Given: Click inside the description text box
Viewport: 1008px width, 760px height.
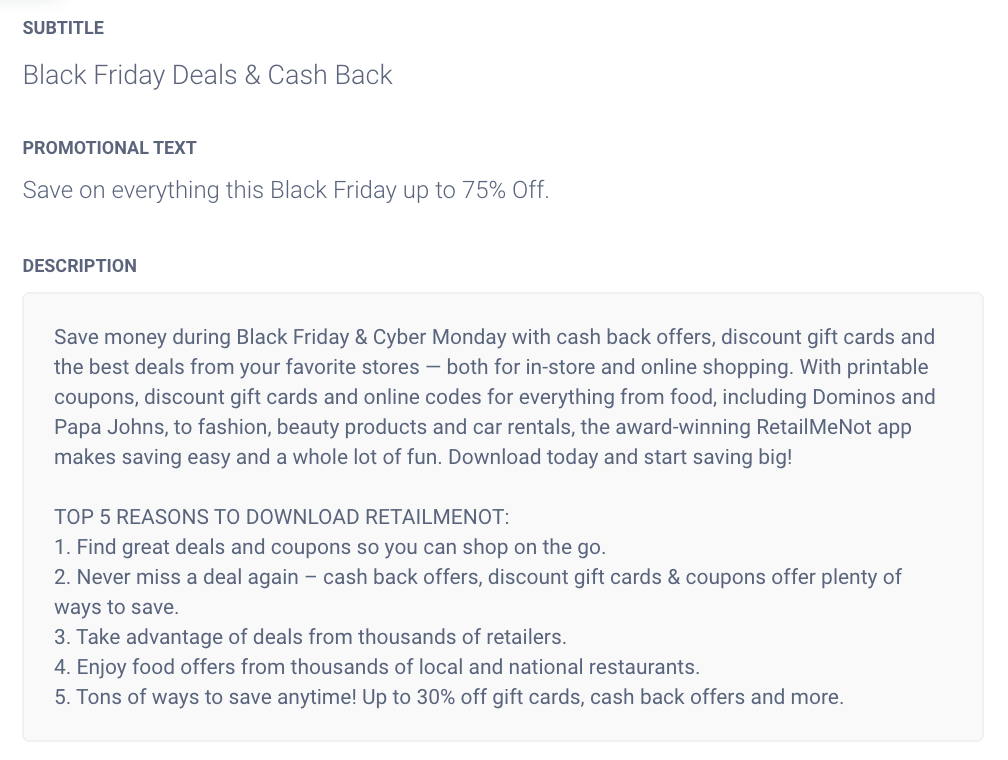Looking at the screenshot, I should [x=503, y=517].
